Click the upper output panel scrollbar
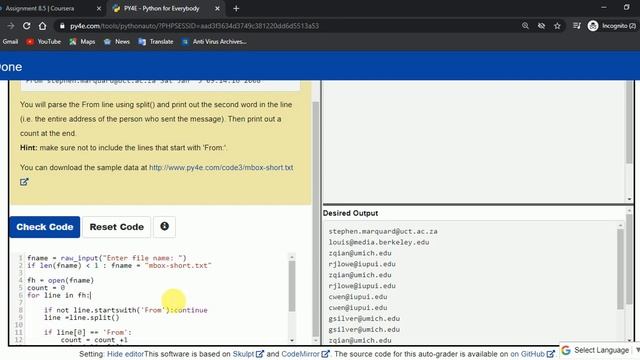This screenshot has height=360, width=640. pos(629,122)
